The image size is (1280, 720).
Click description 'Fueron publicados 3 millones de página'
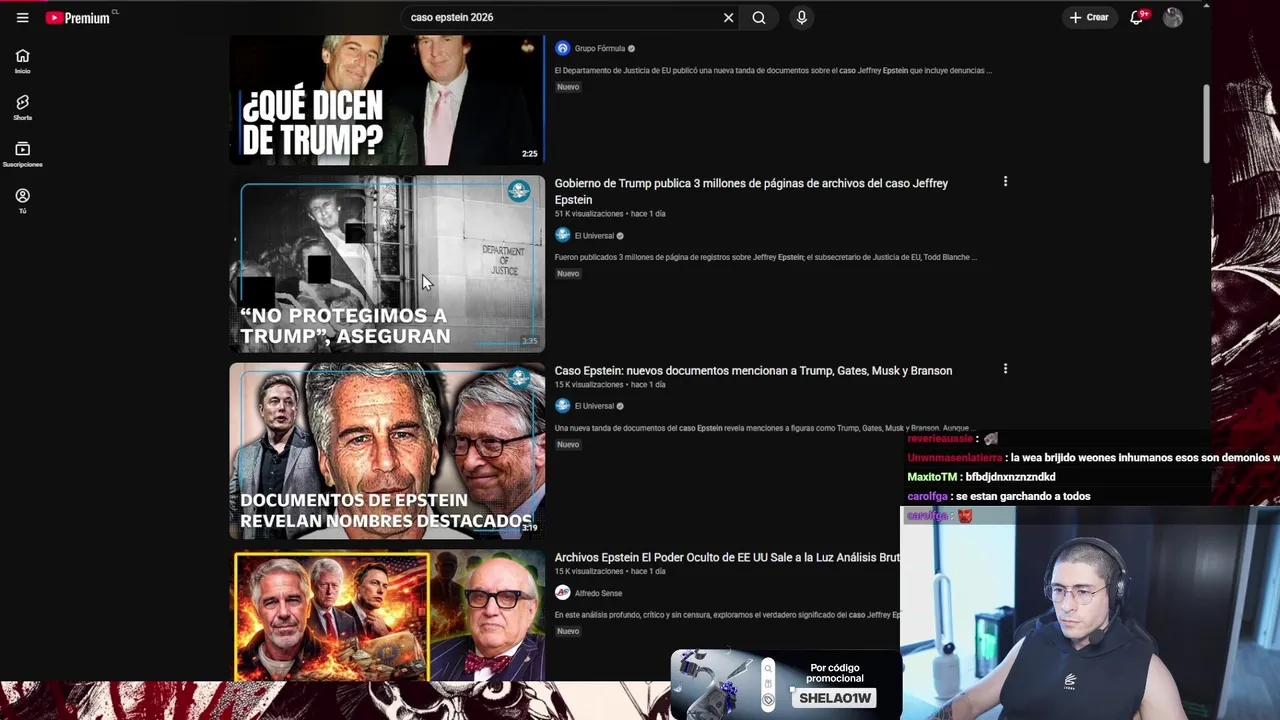click(766, 257)
